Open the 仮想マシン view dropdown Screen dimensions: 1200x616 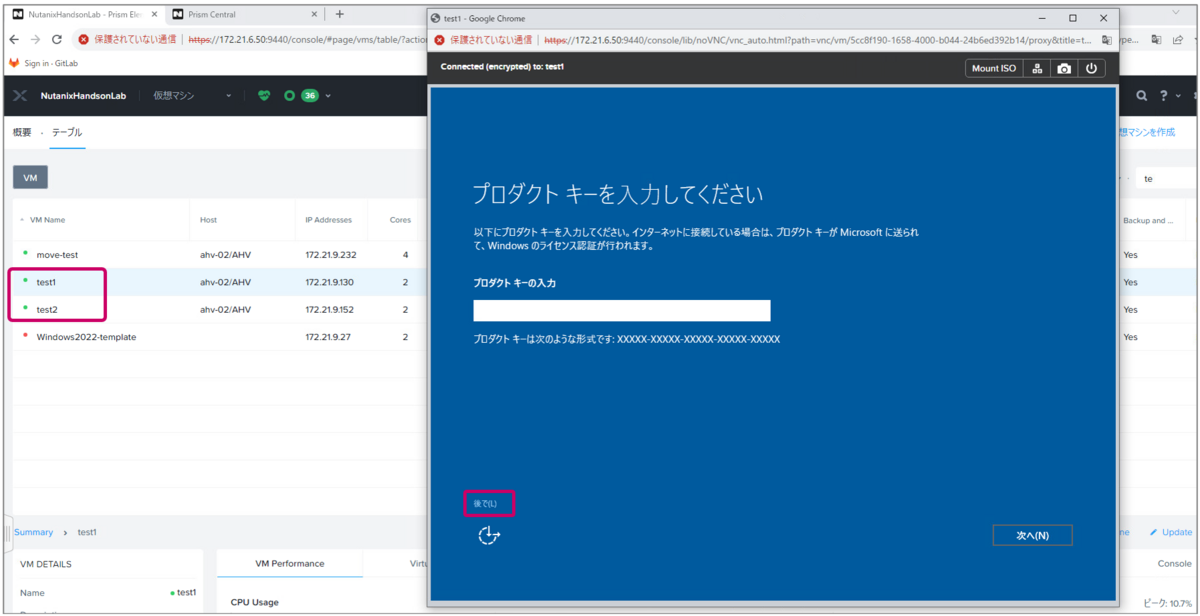(x=192, y=96)
